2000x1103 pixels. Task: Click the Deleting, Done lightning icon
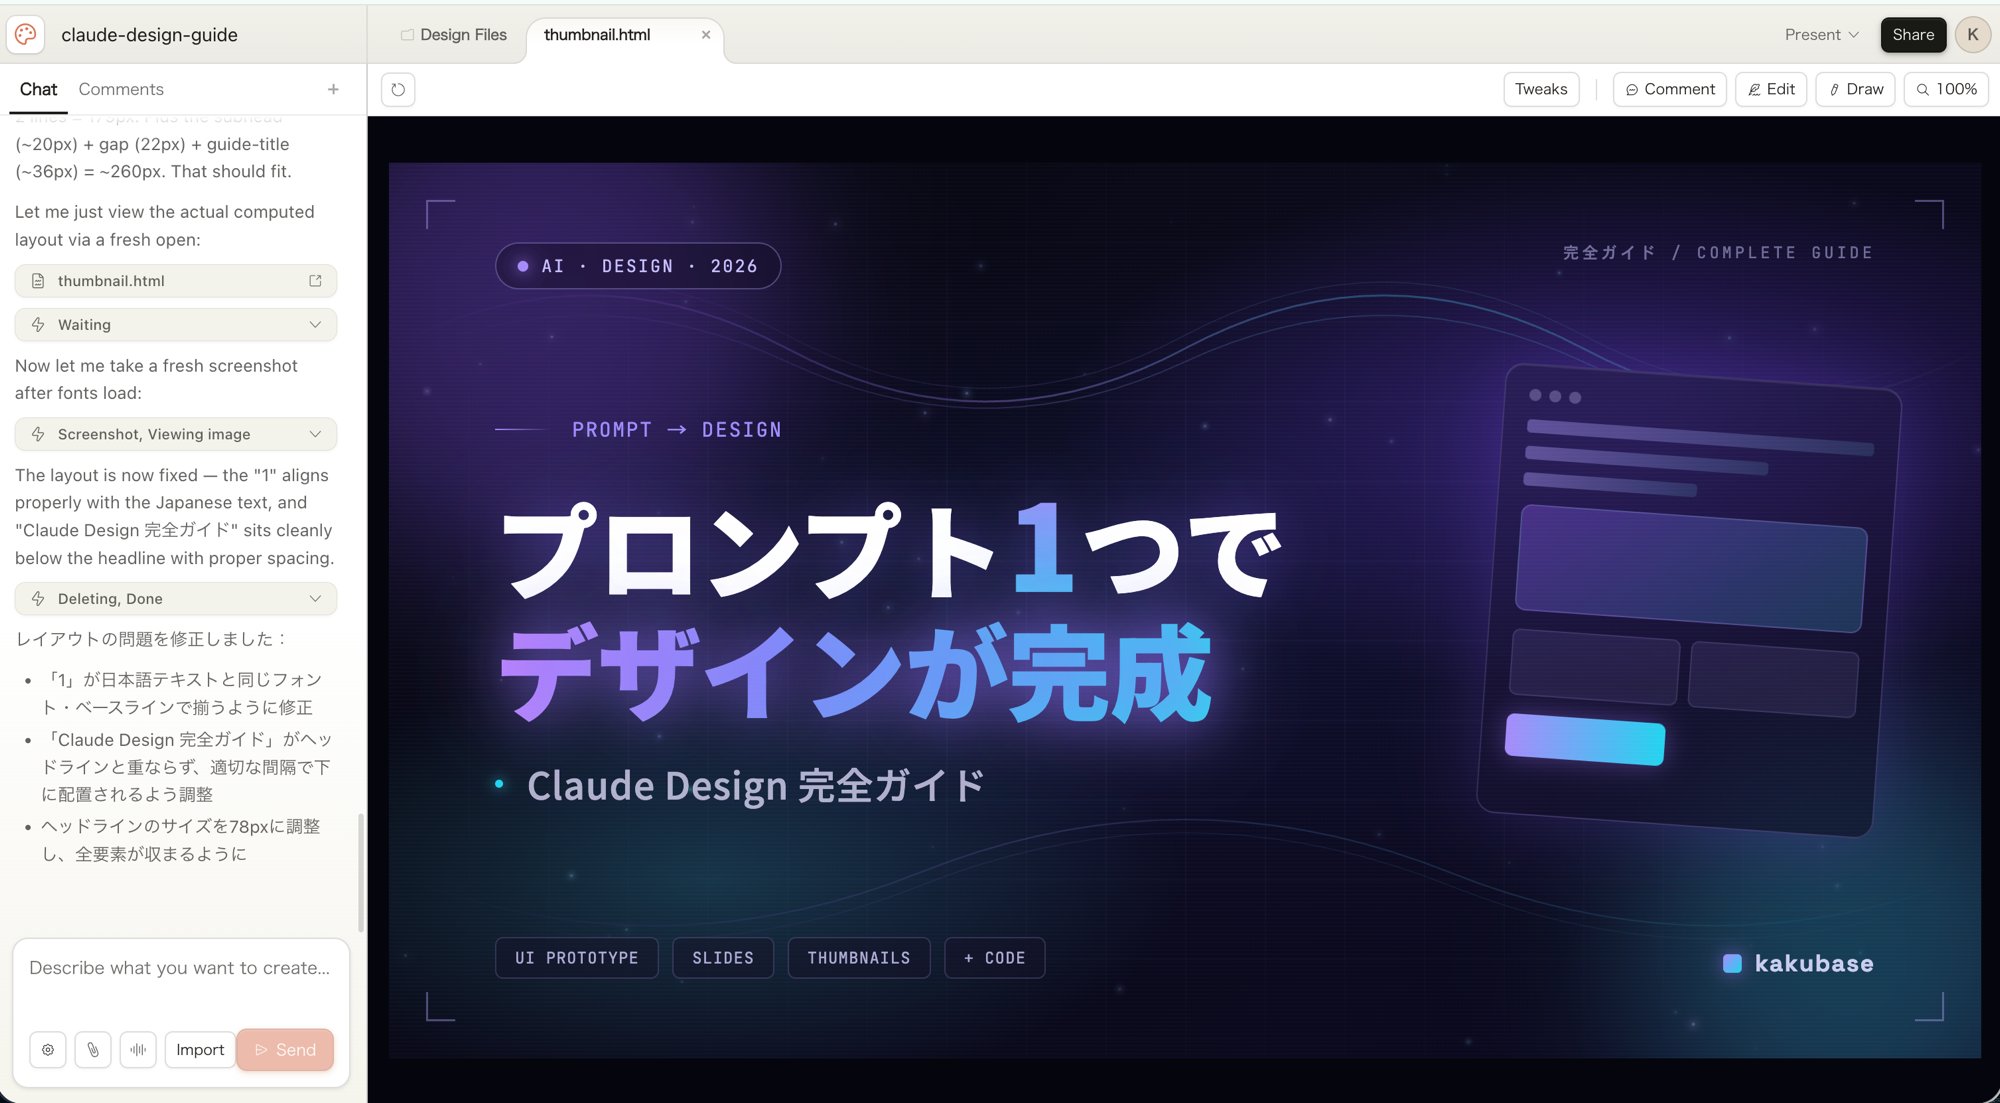(x=38, y=598)
